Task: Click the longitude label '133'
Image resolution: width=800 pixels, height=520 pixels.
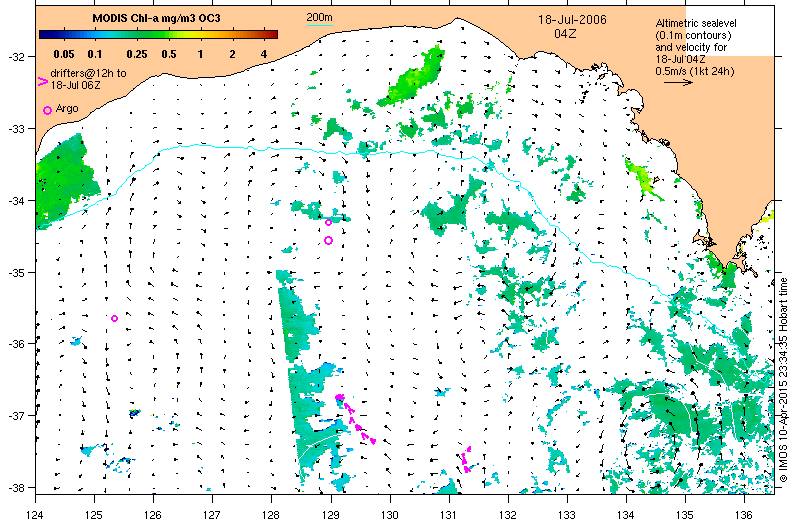Action: [567, 514]
